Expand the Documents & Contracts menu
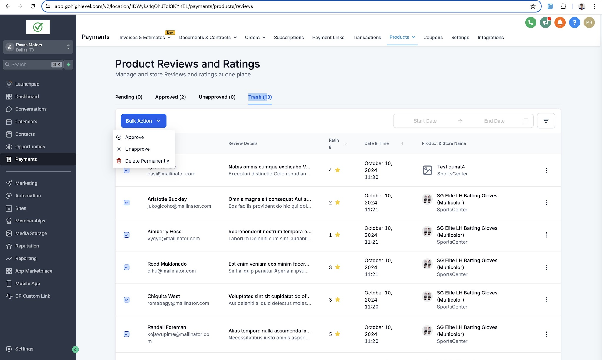 point(207,38)
